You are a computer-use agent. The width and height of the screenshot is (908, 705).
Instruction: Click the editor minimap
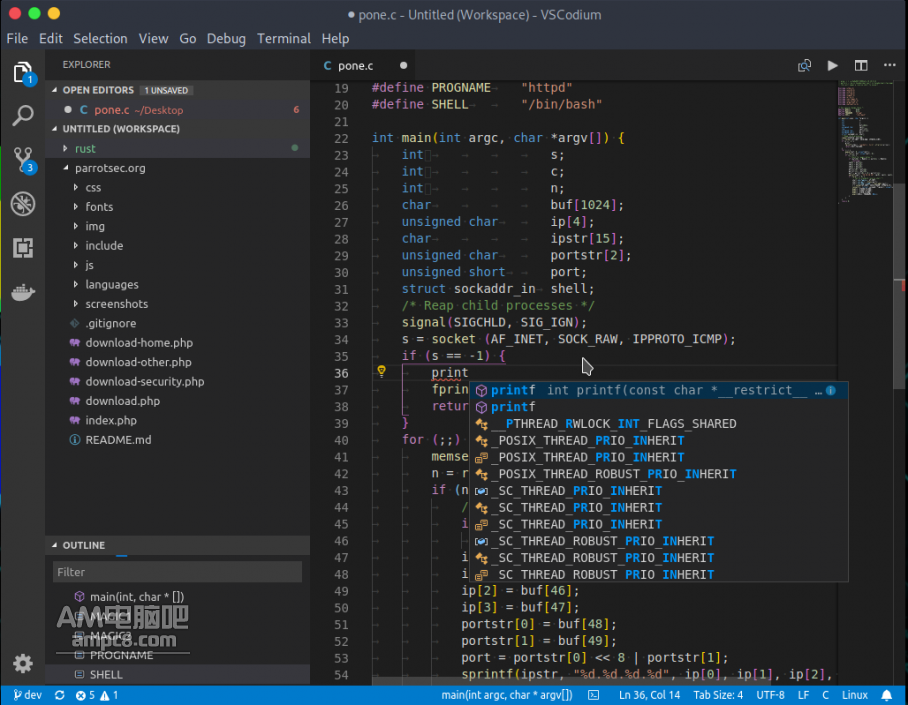[865, 142]
